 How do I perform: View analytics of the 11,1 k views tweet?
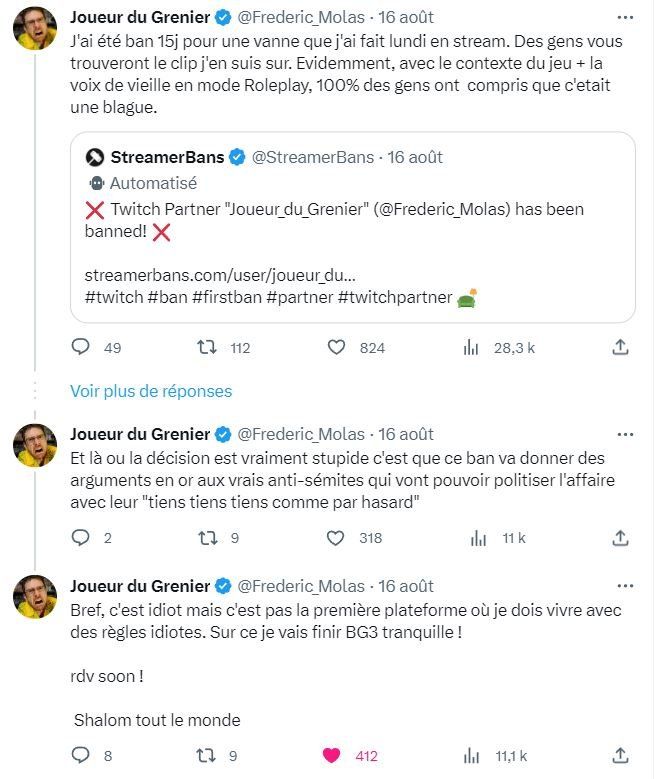pyautogui.click(x=470, y=755)
